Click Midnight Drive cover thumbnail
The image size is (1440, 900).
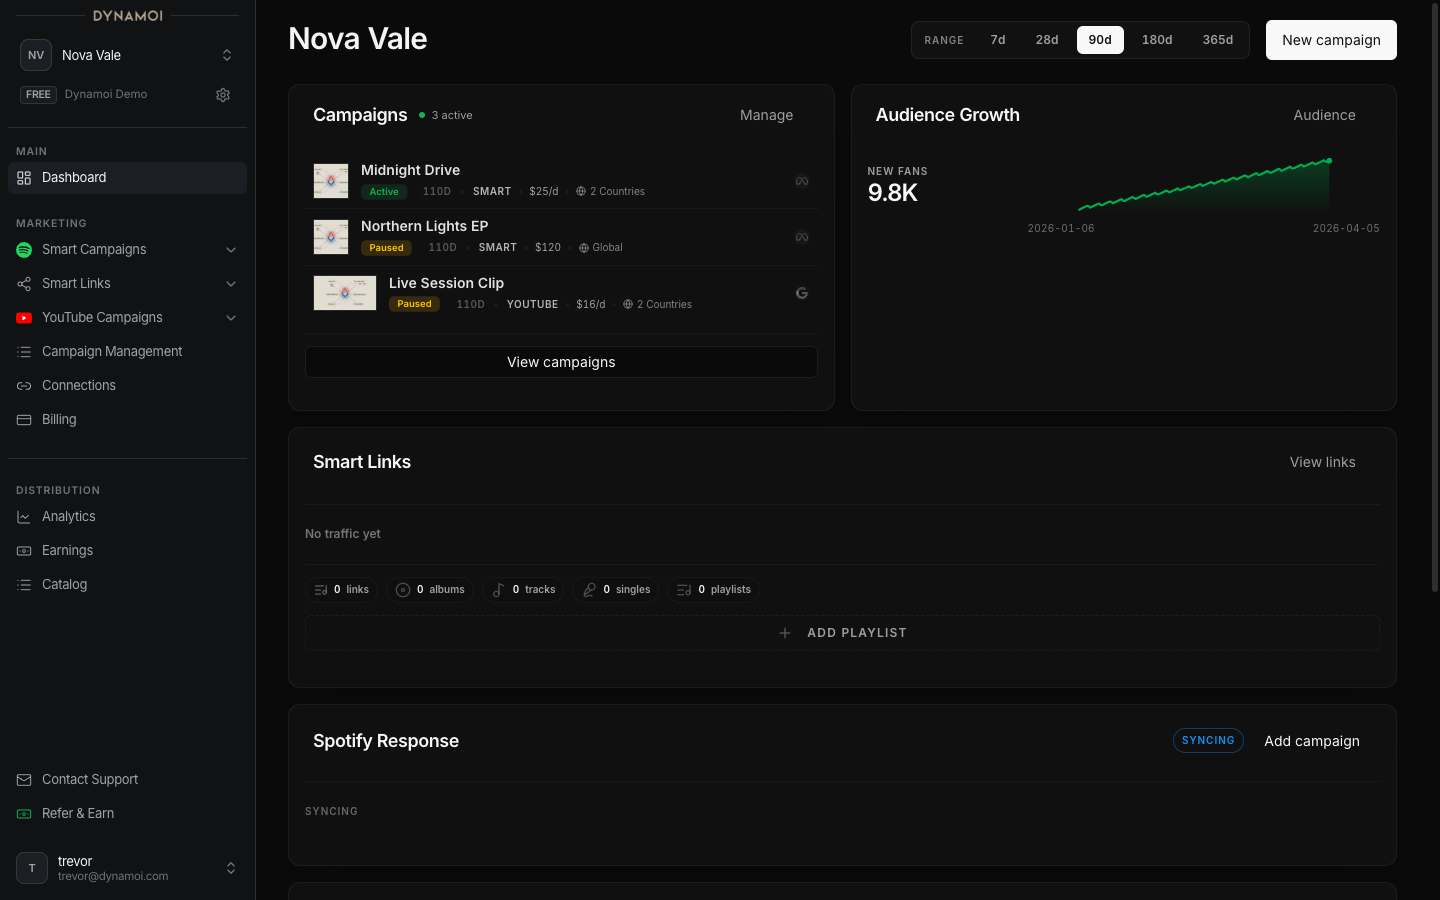point(331,181)
